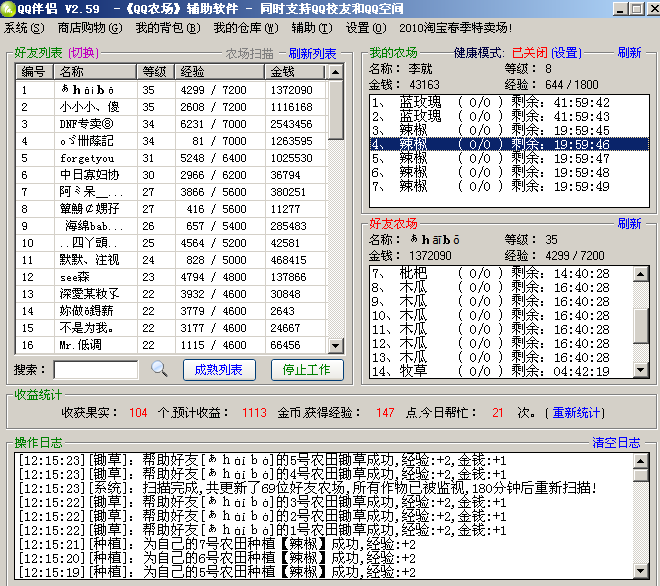Screen dimensions: 660x586
Task: Select friend row Mr.低调
Action: [x=170, y=345]
